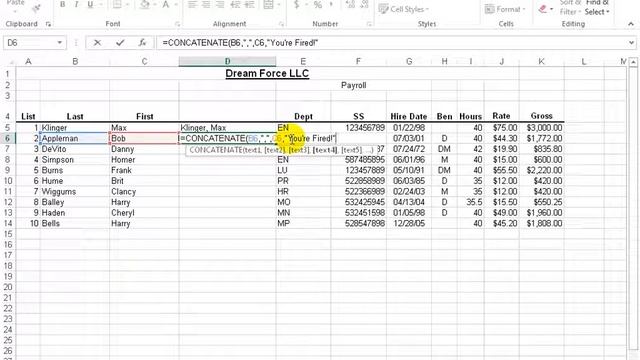
Task: Open the Sort & Filter dropdown
Action: (569, 8)
